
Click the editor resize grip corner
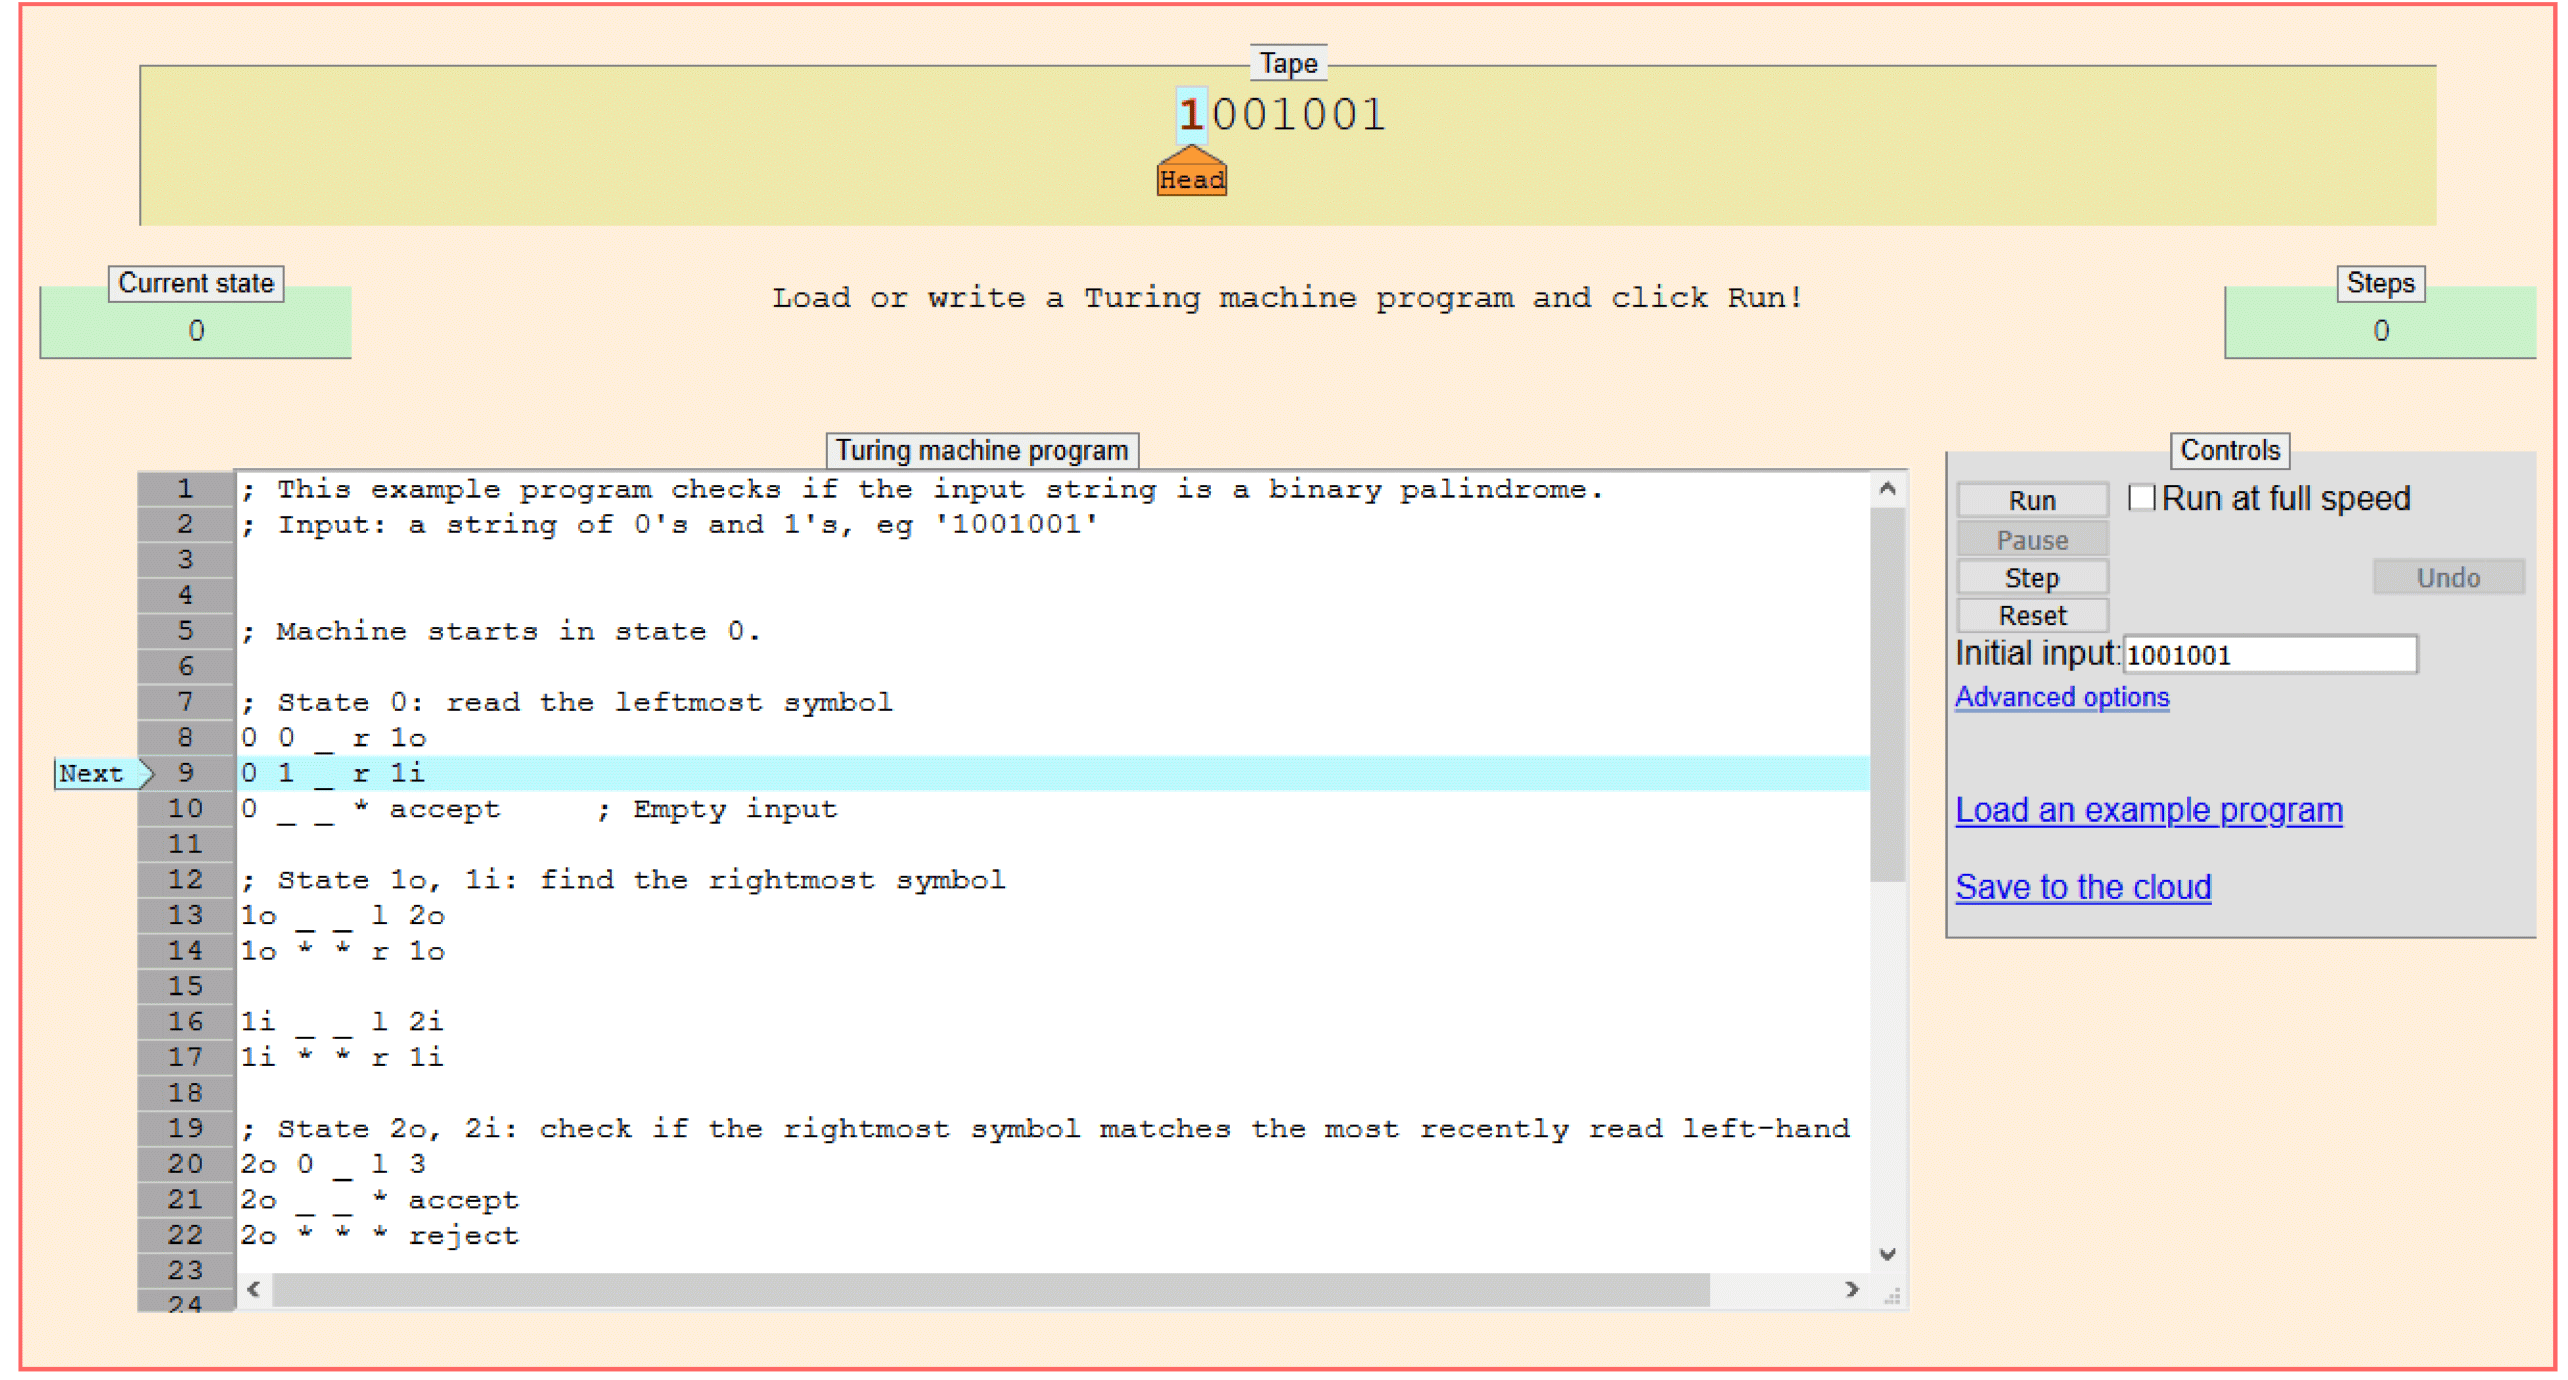coord(1891,1296)
